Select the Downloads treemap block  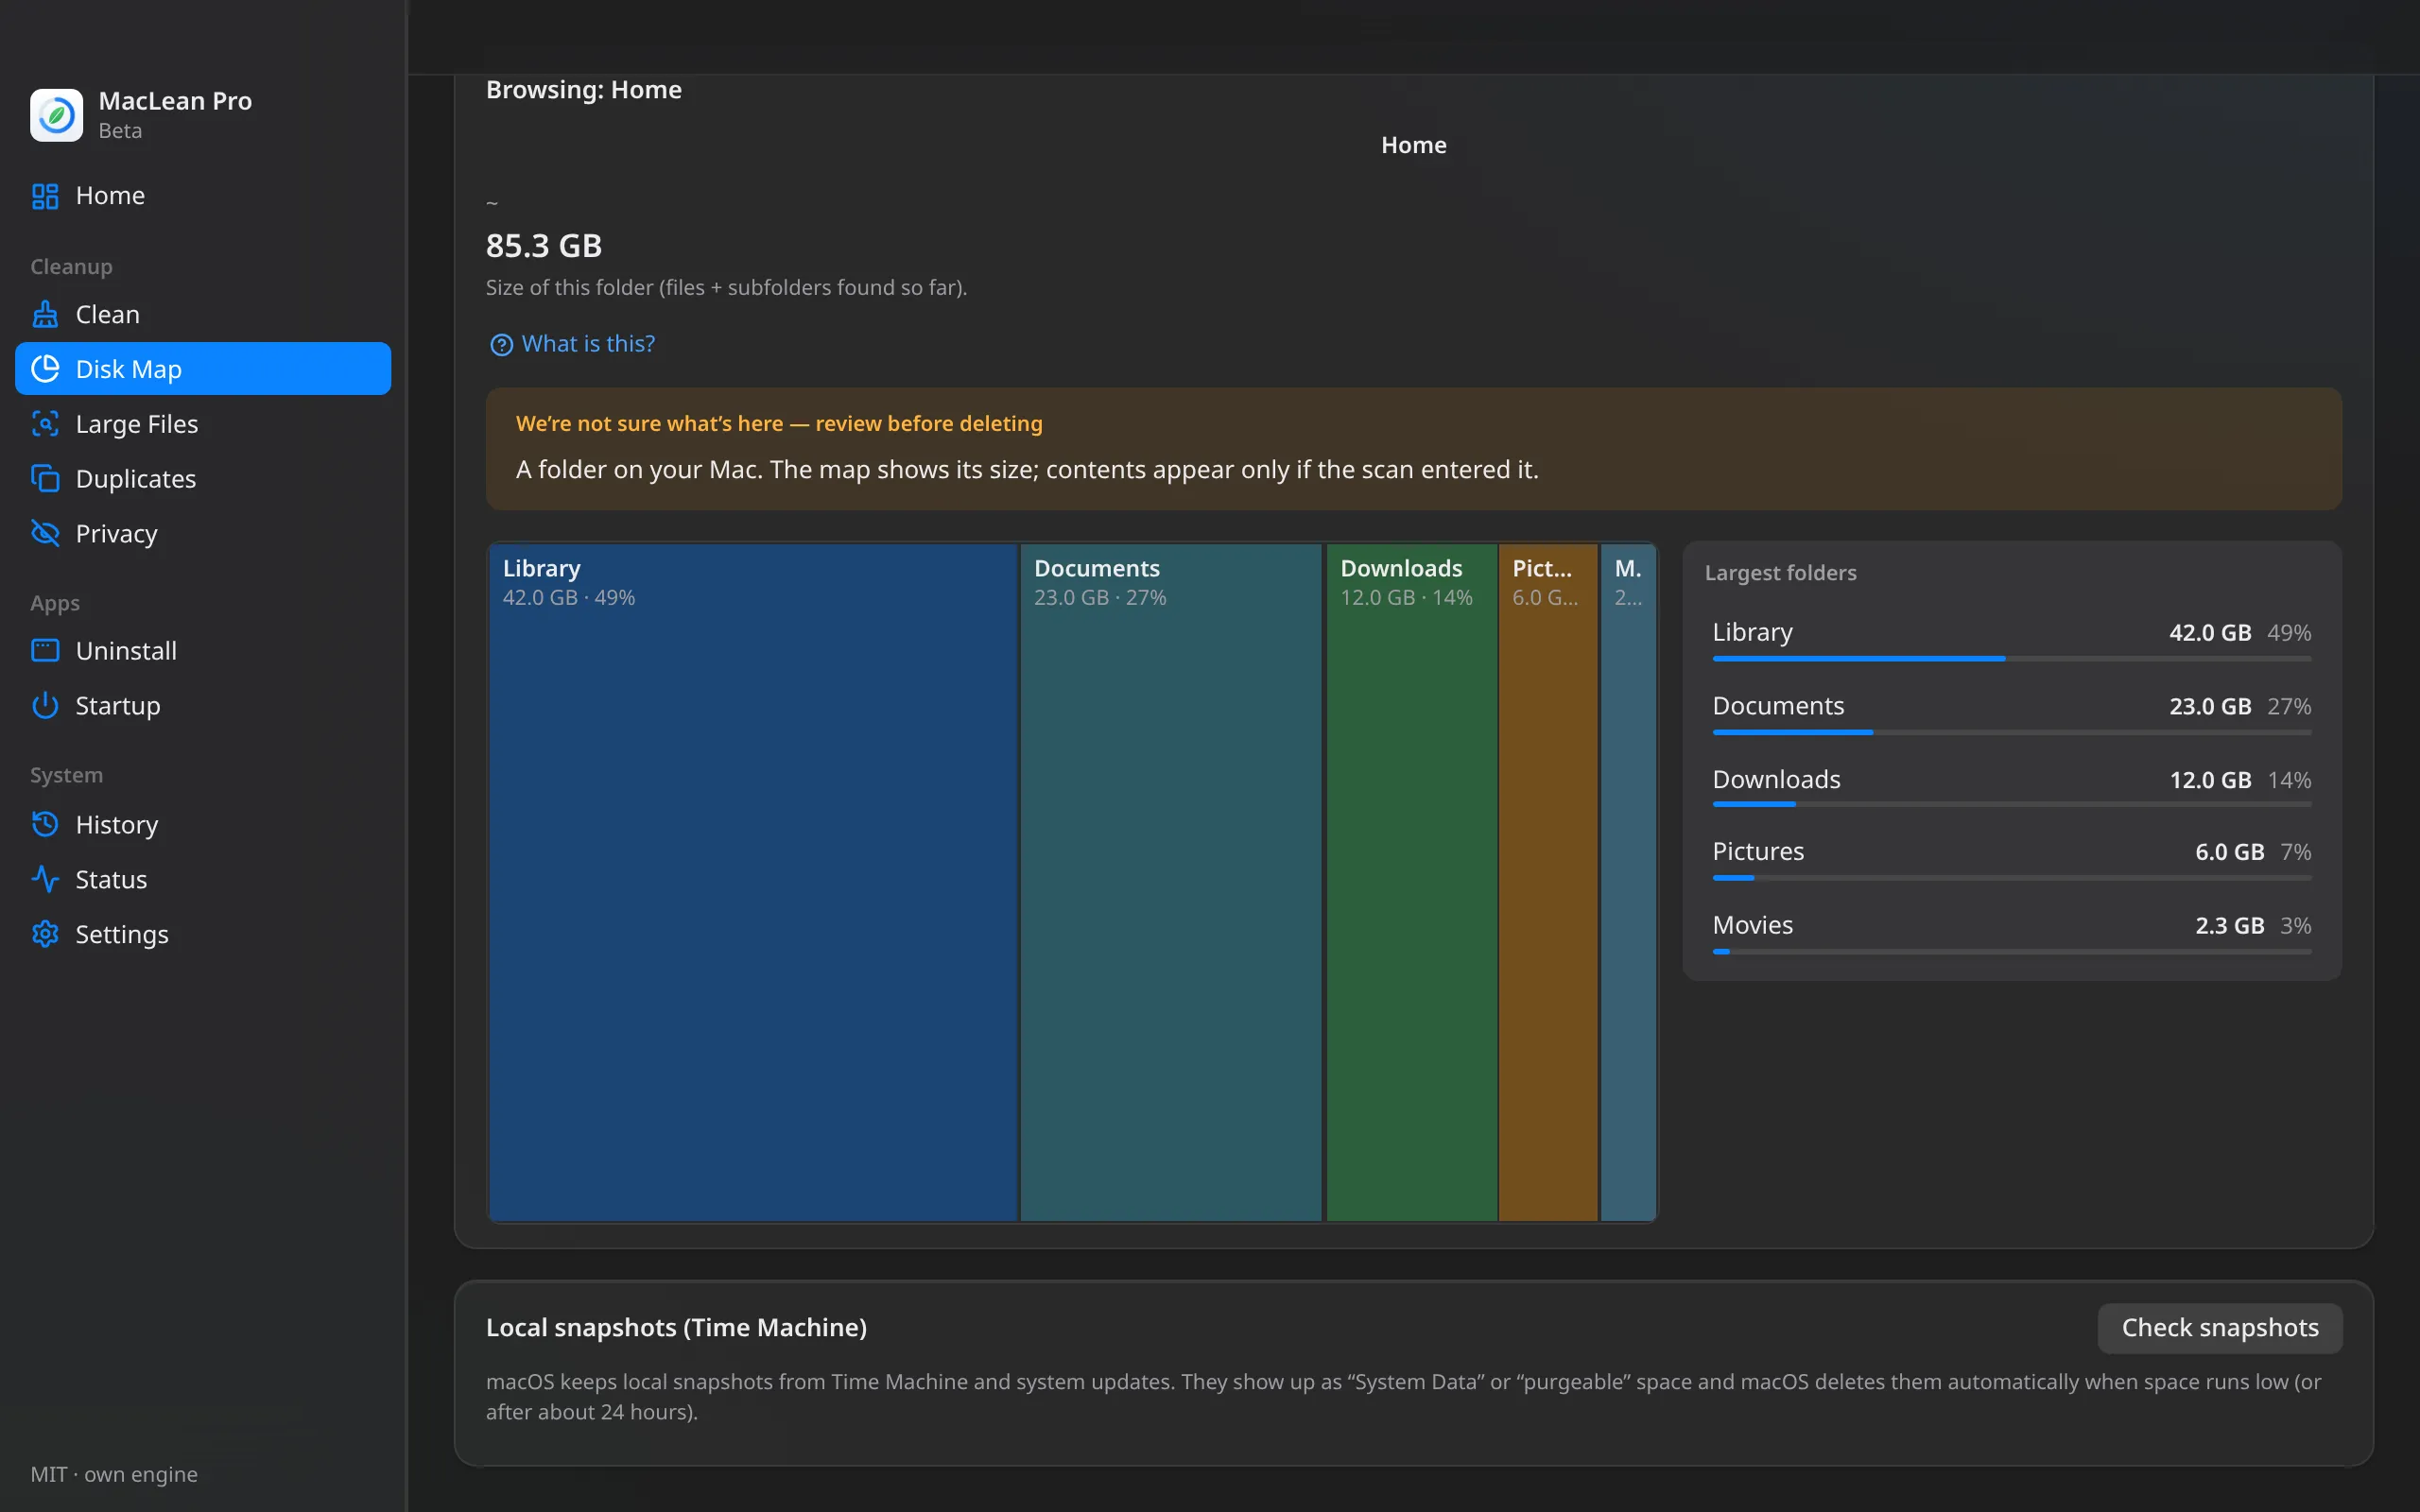point(1411,882)
